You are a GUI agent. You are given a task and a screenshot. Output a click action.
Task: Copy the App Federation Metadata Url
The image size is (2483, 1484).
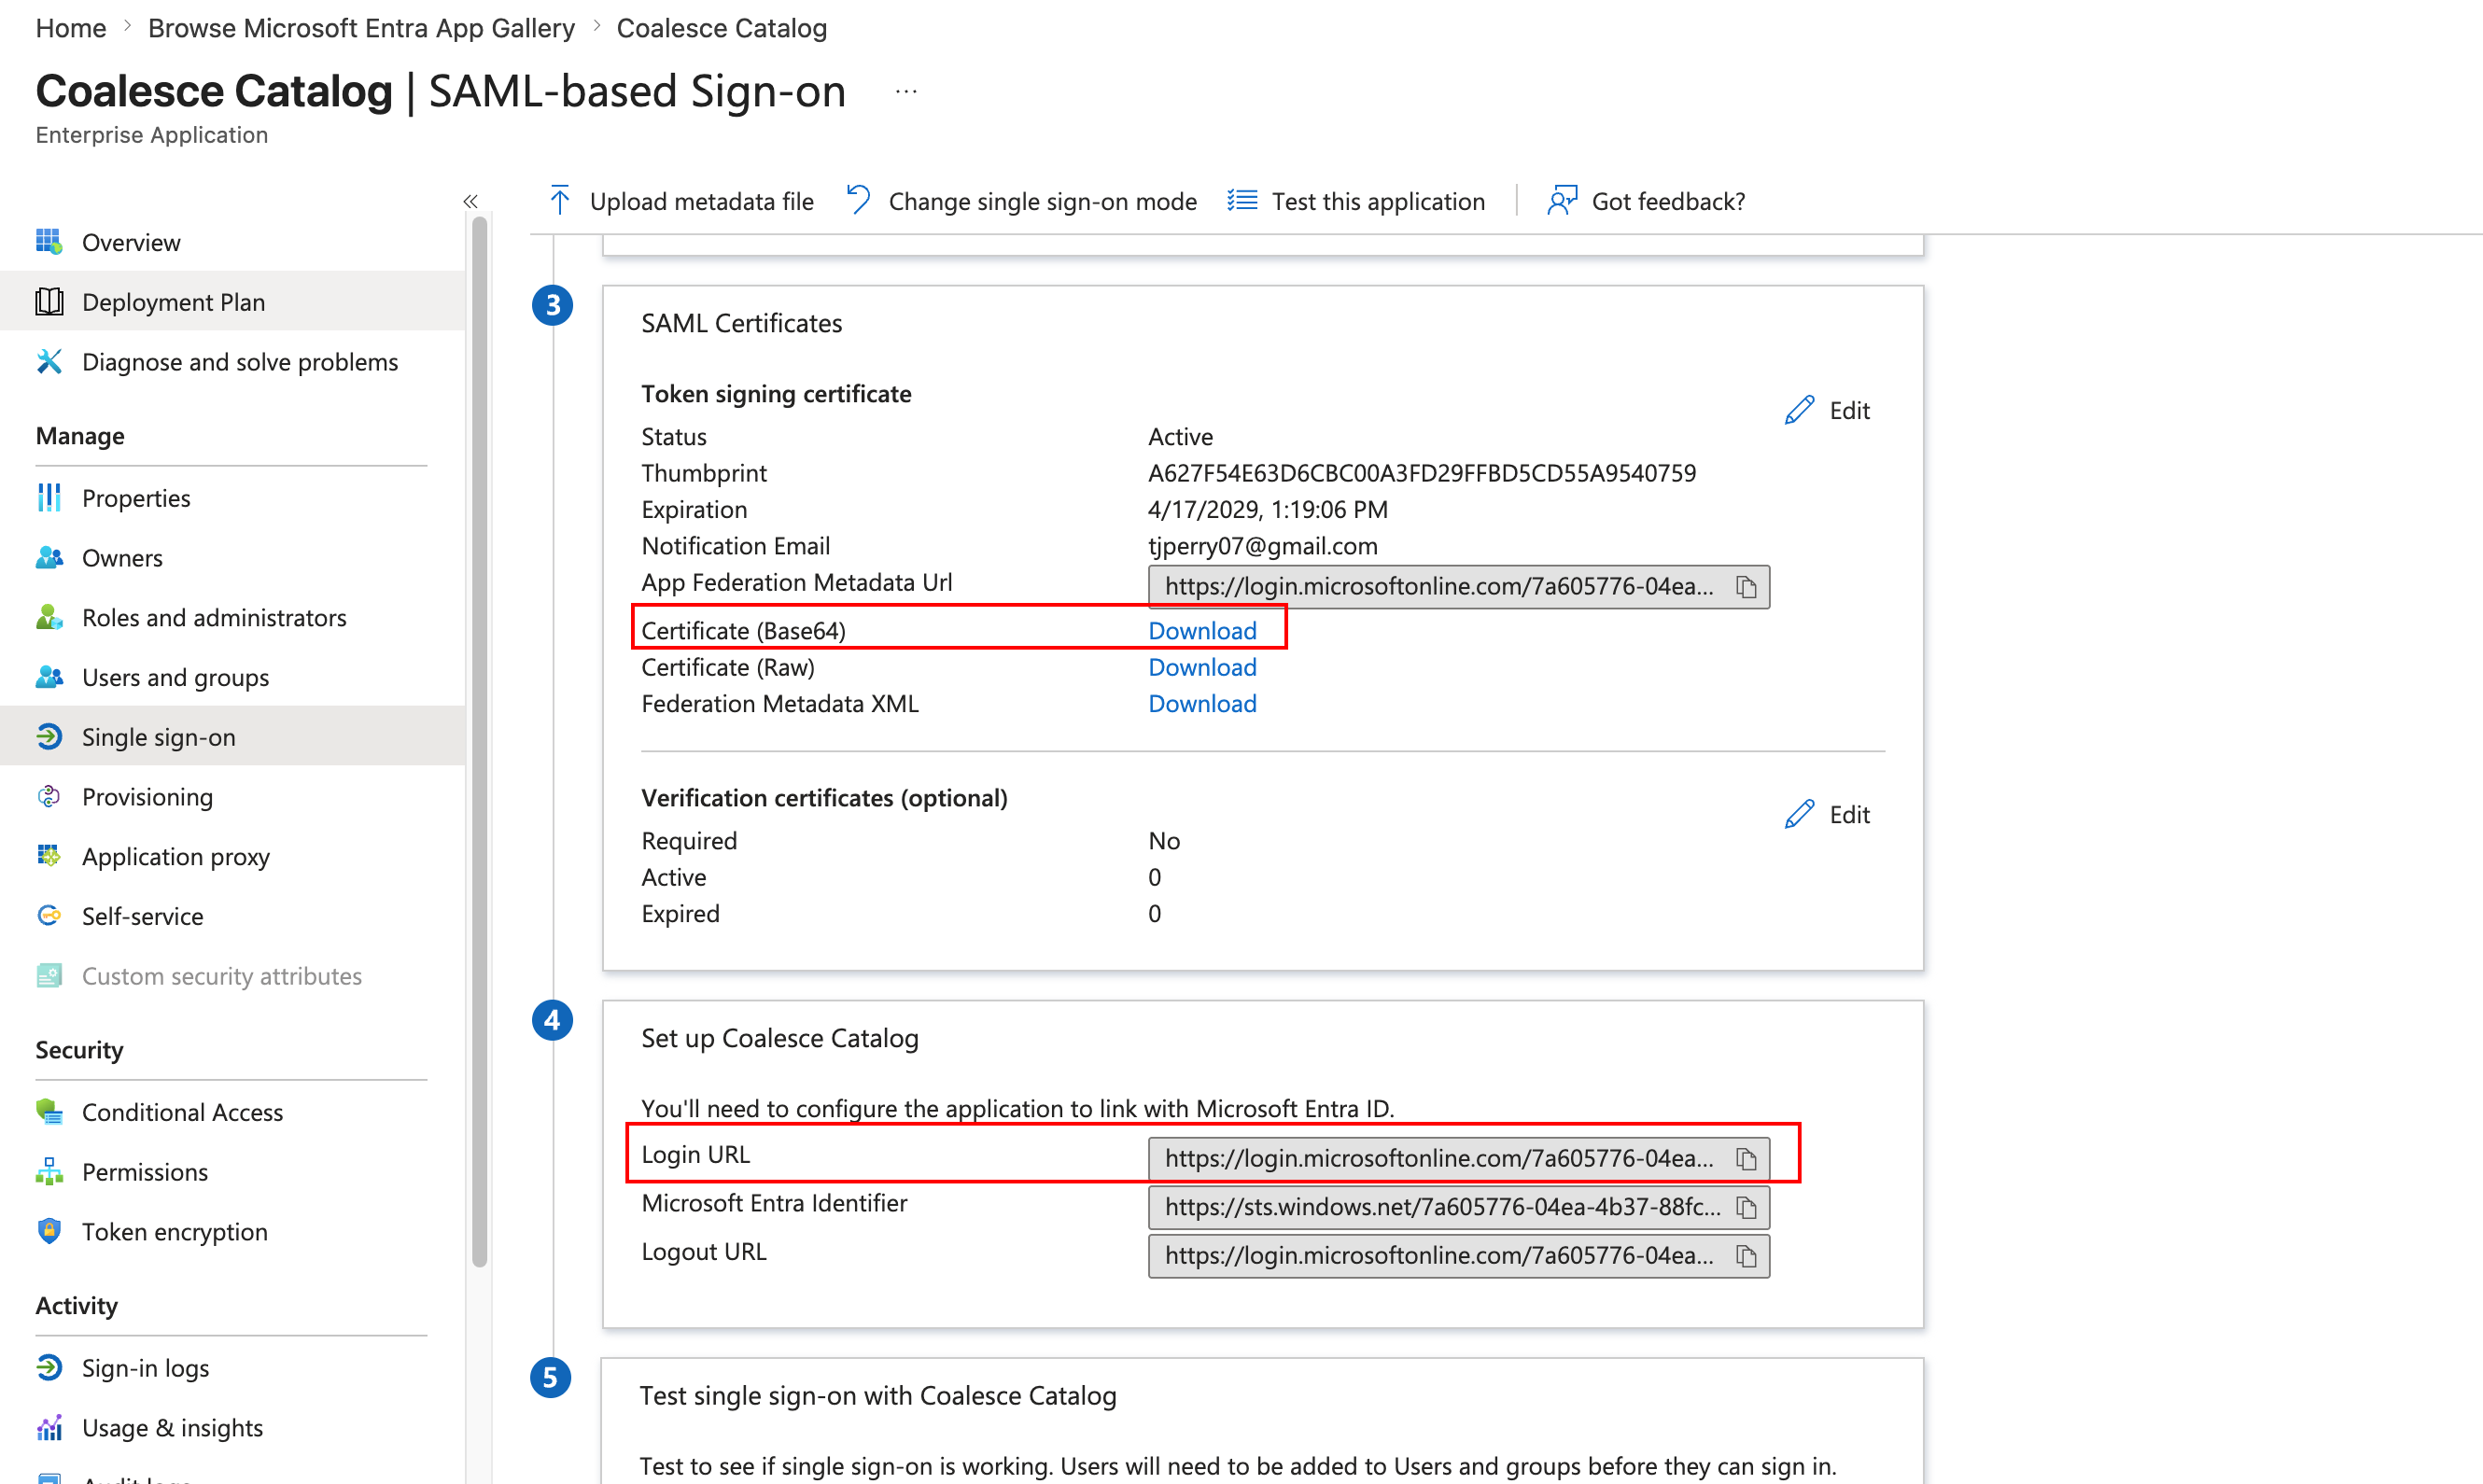tap(1745, 587)
